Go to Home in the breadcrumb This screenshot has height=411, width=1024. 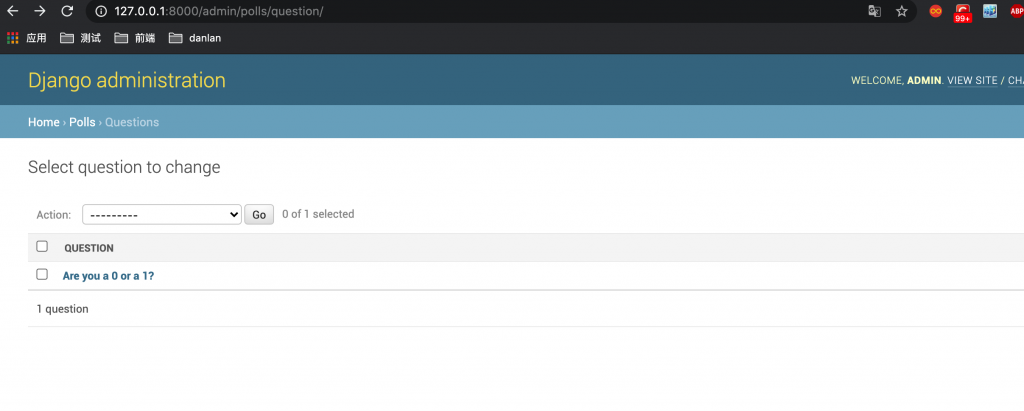(43, 122)
